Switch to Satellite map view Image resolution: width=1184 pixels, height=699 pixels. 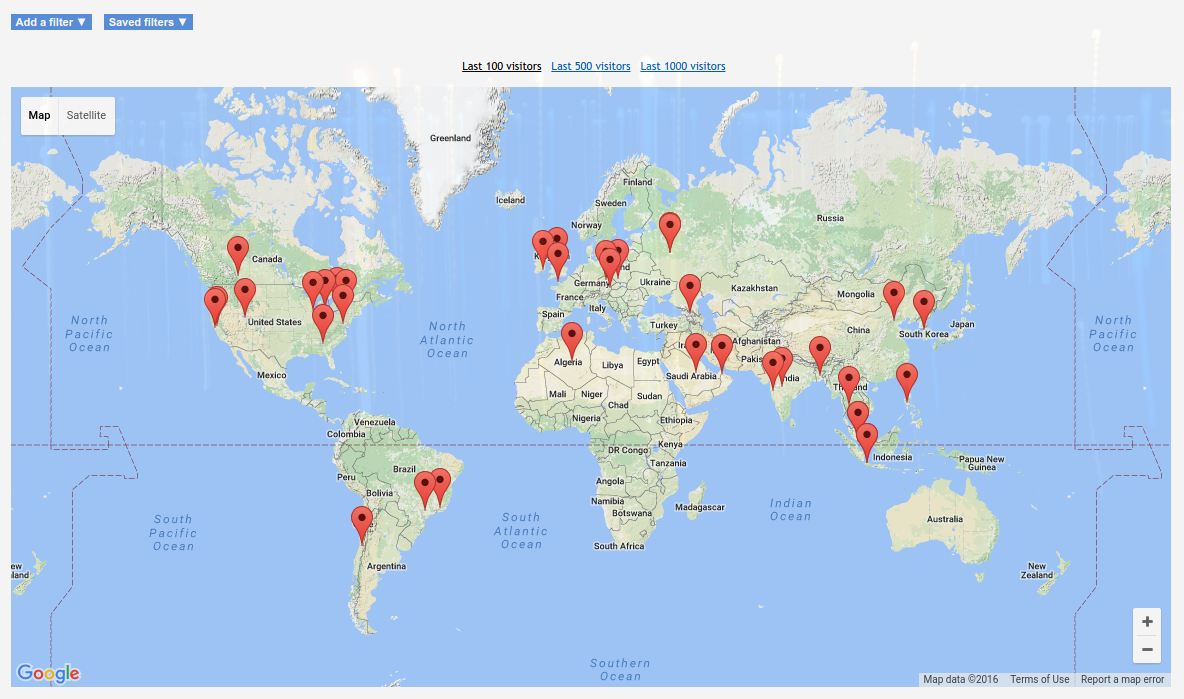[x=86, y=116]
